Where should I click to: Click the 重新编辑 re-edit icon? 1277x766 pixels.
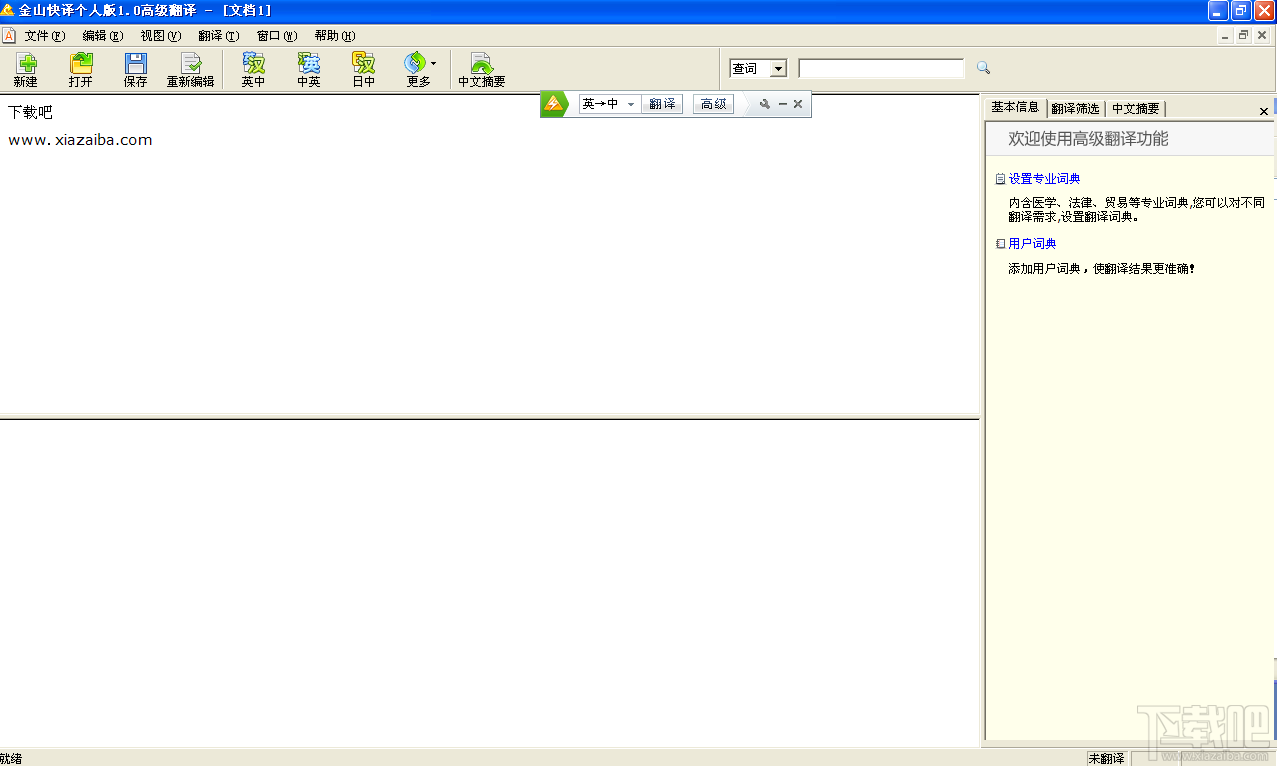[190, 70]
